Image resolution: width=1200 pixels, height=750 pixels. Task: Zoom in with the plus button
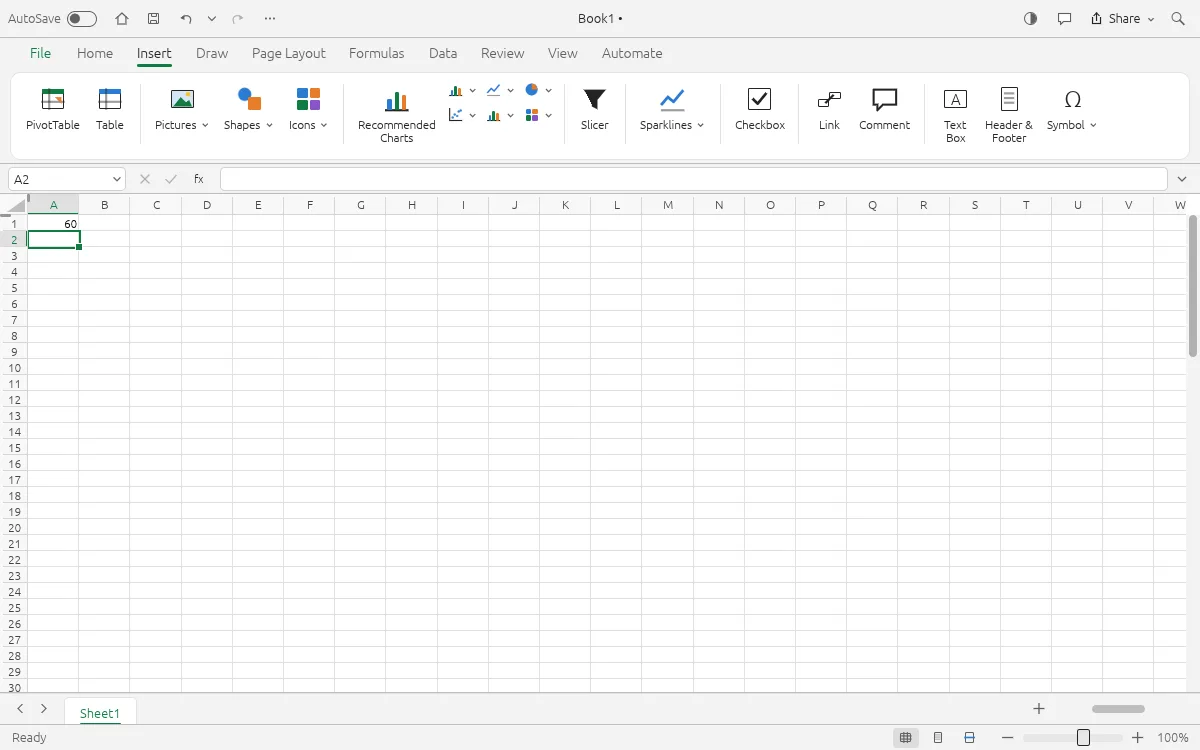[x=1137, y=738]
